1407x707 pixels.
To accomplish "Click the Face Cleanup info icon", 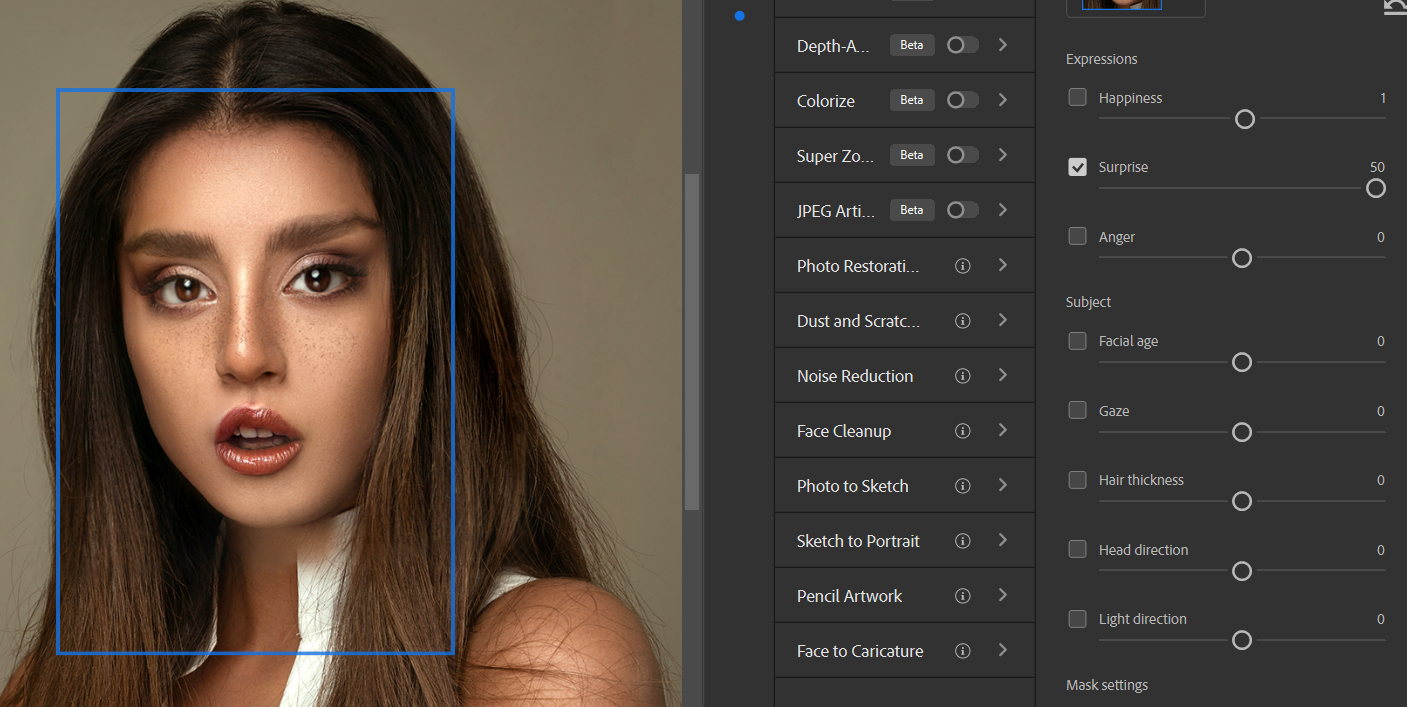I will pos(963,431).
